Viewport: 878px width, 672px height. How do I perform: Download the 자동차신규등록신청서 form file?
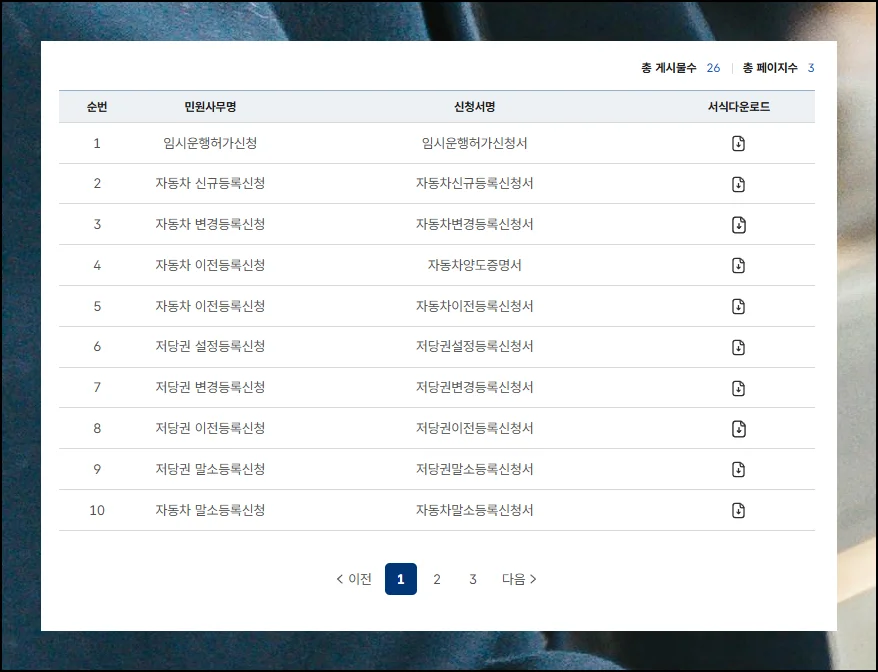(738, 184)
